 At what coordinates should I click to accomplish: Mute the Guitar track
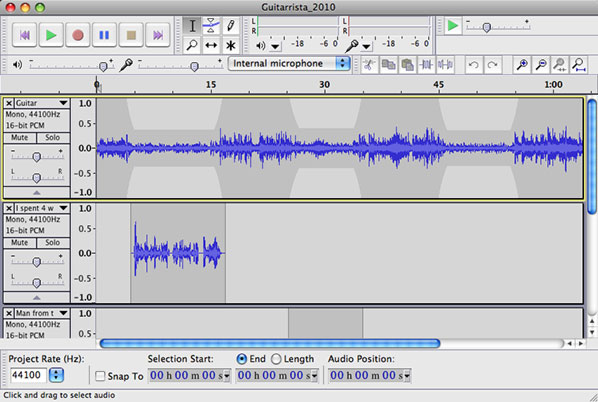coord(20,137)
